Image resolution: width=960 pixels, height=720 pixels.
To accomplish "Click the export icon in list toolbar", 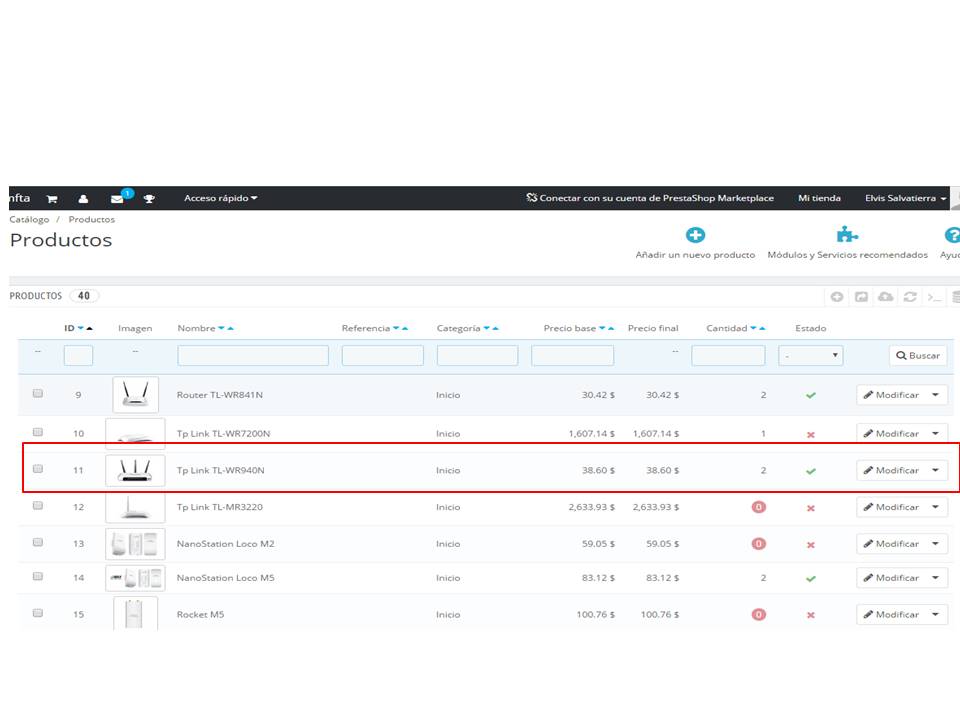I will [x=861, y=297].
